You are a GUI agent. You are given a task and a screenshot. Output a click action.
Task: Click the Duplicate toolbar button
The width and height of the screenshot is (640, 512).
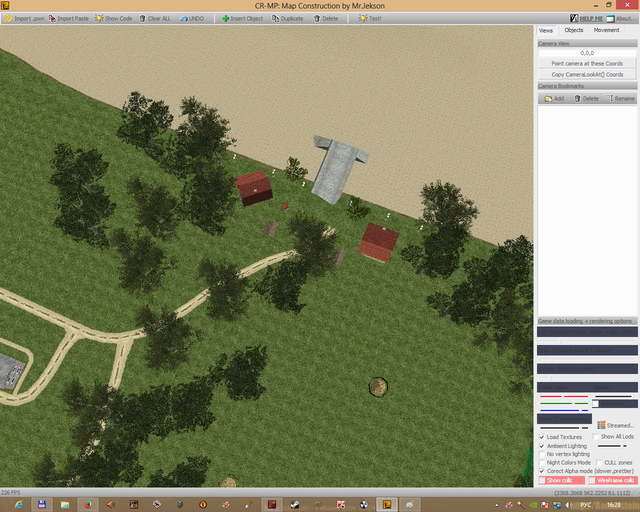288,18
